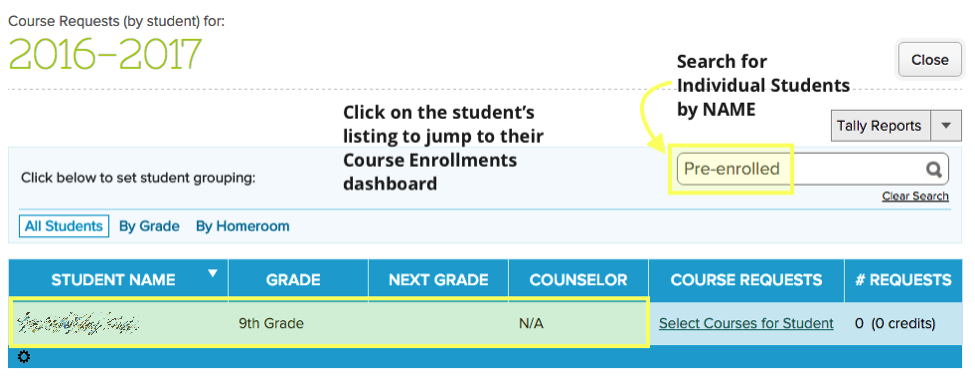This screenshot has width=975, height=378.
Task: Click the Clear Search link
Action: coord(915,196)
